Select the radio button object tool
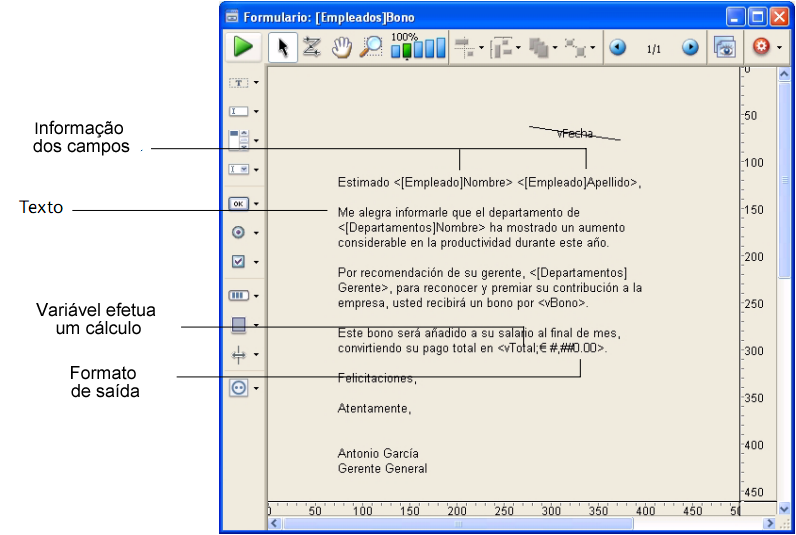 pyautogui.click(x=238, y=232)
